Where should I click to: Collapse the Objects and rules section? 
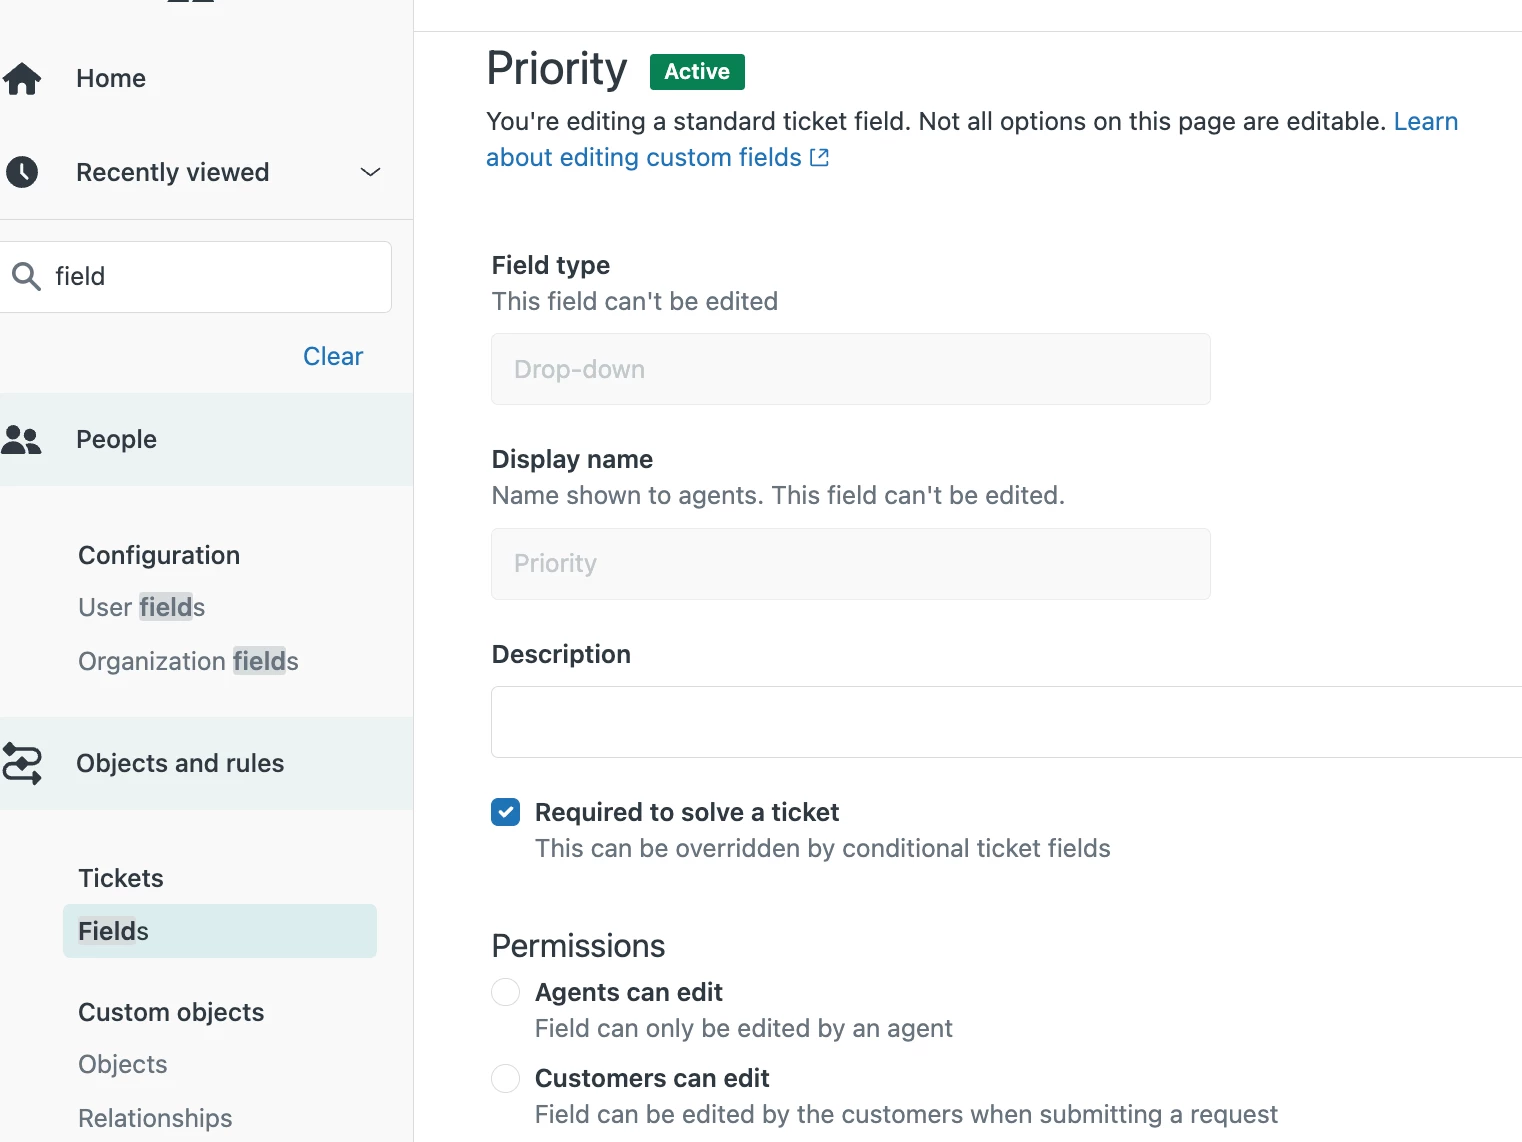click(x=180, y=763)
